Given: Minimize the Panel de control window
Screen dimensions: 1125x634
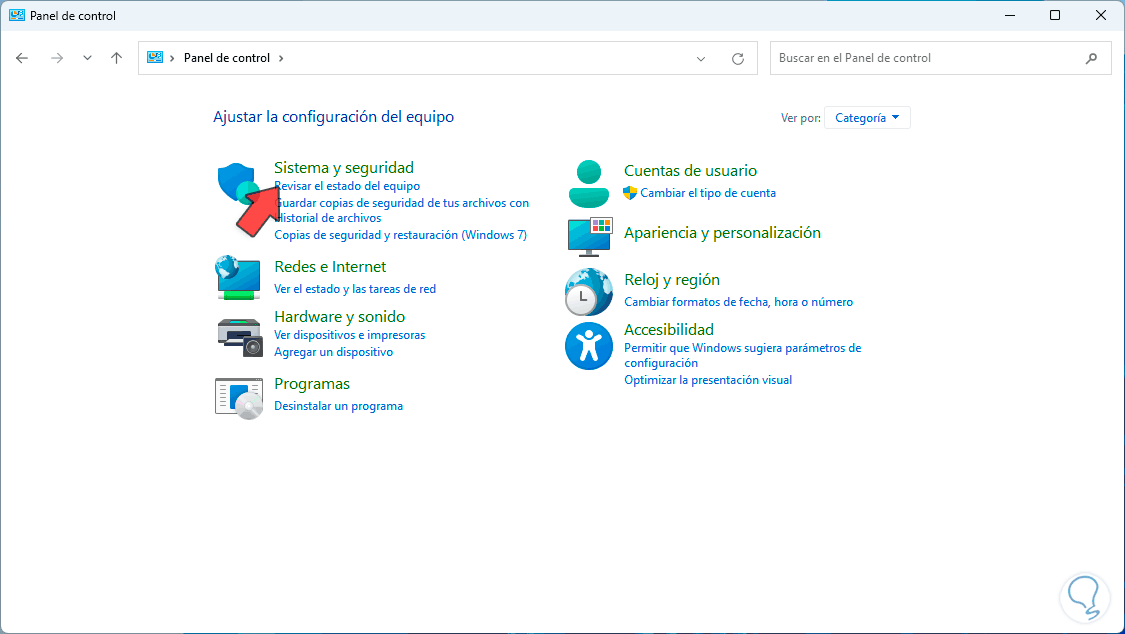Looking at the screenshot, I should coord(1009,15).
